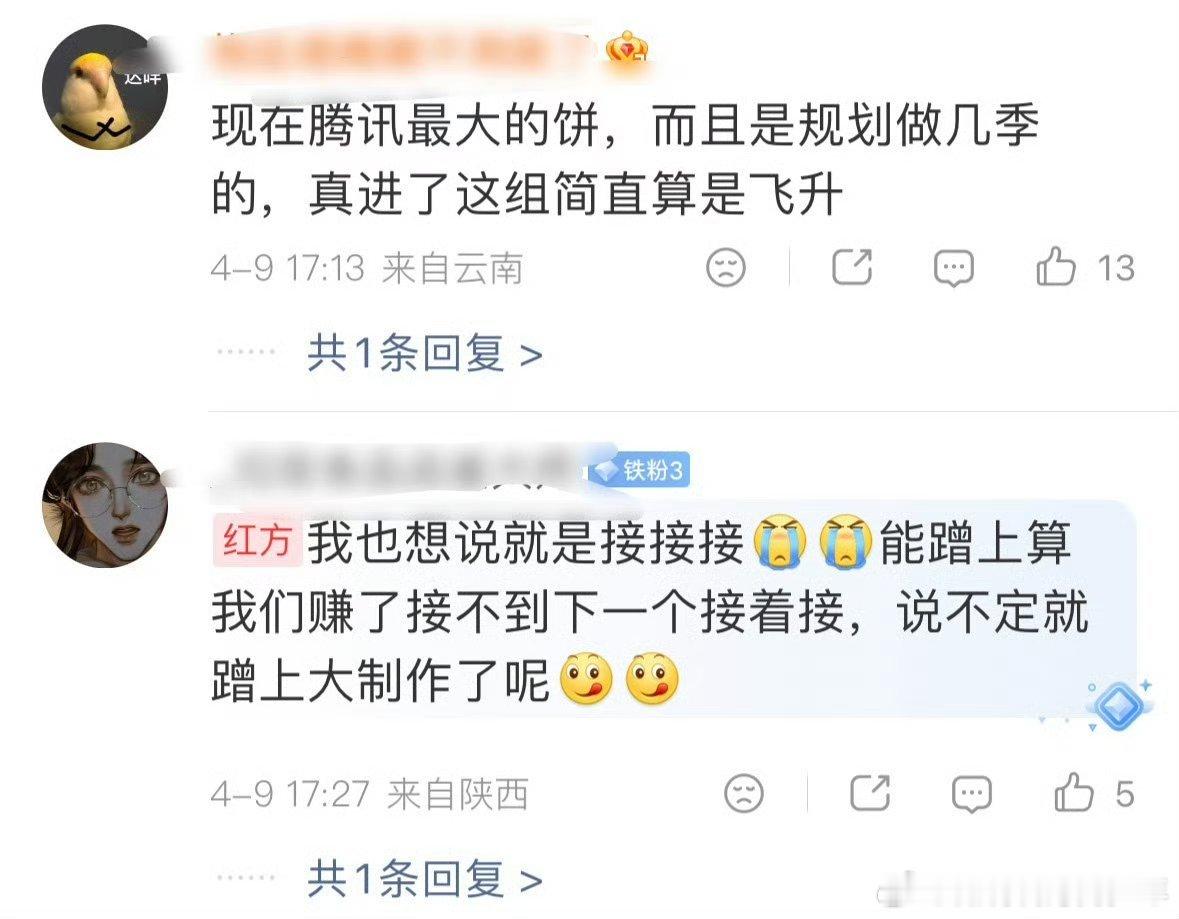The image size is (1179, 919).
Task: Tap the reply icon on Shaanxi comment
Action: pyautogui.click(x=971, y=794)
